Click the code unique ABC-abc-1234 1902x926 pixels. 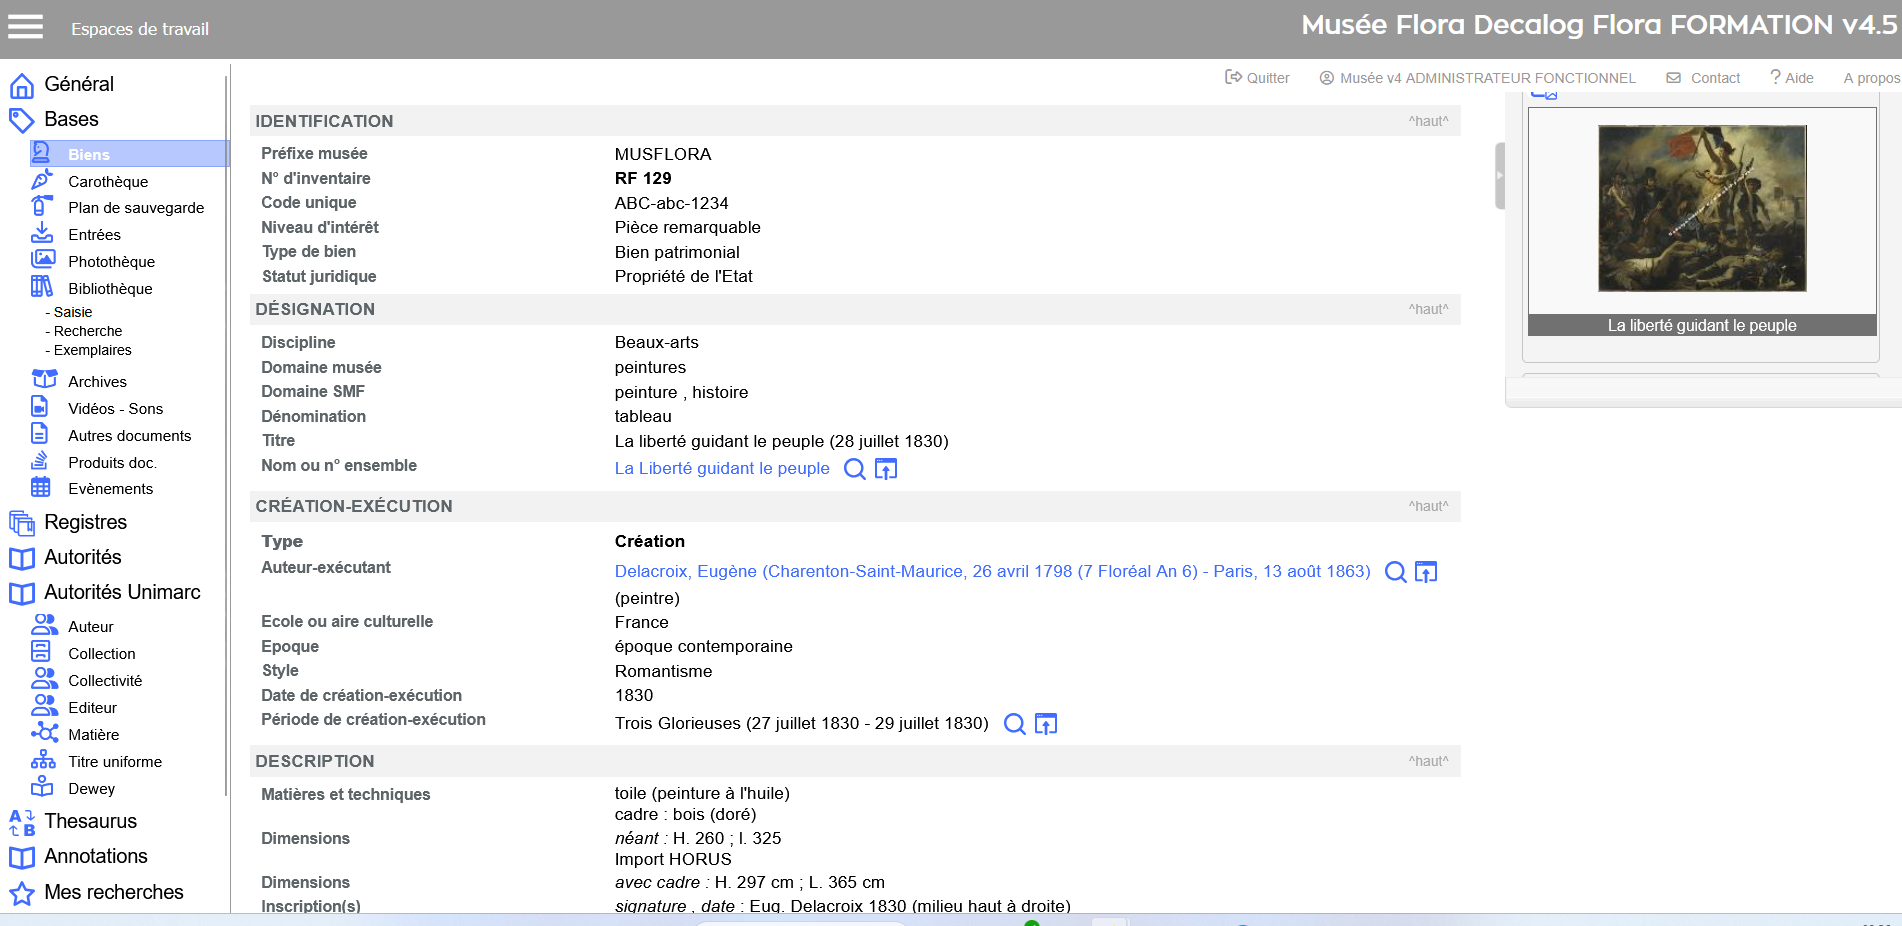coord(671,203)
